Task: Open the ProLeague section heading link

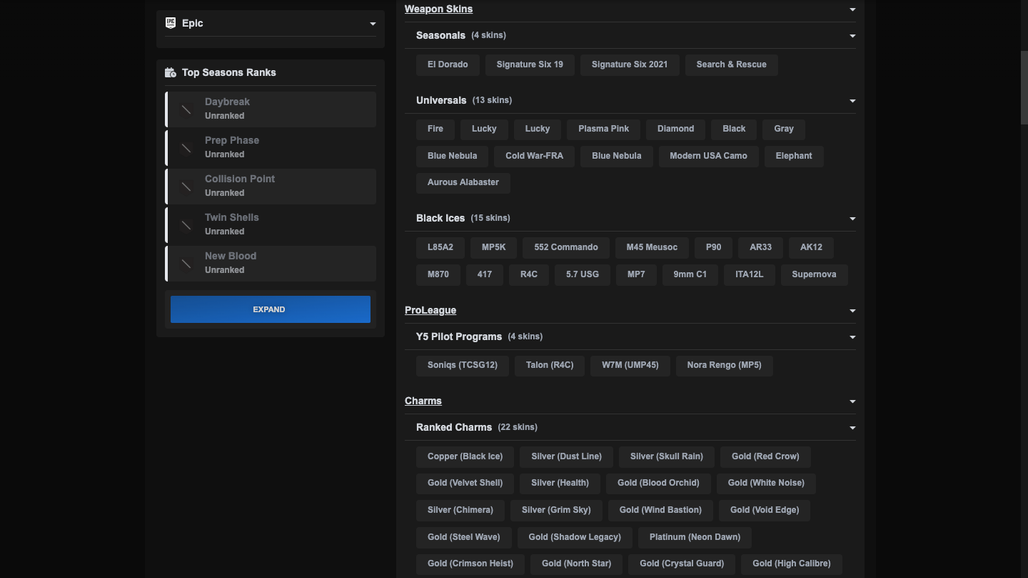Action: [430, 310]
